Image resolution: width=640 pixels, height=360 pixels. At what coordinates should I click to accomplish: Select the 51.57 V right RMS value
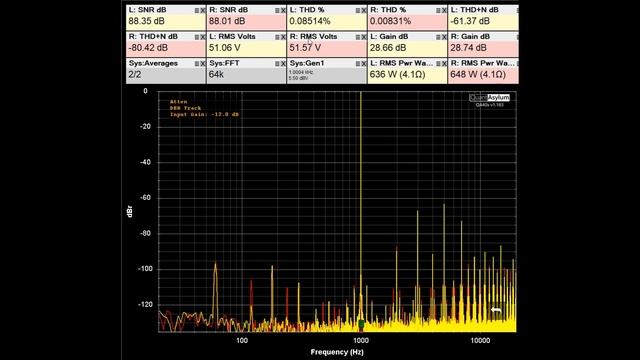[305, 48]
